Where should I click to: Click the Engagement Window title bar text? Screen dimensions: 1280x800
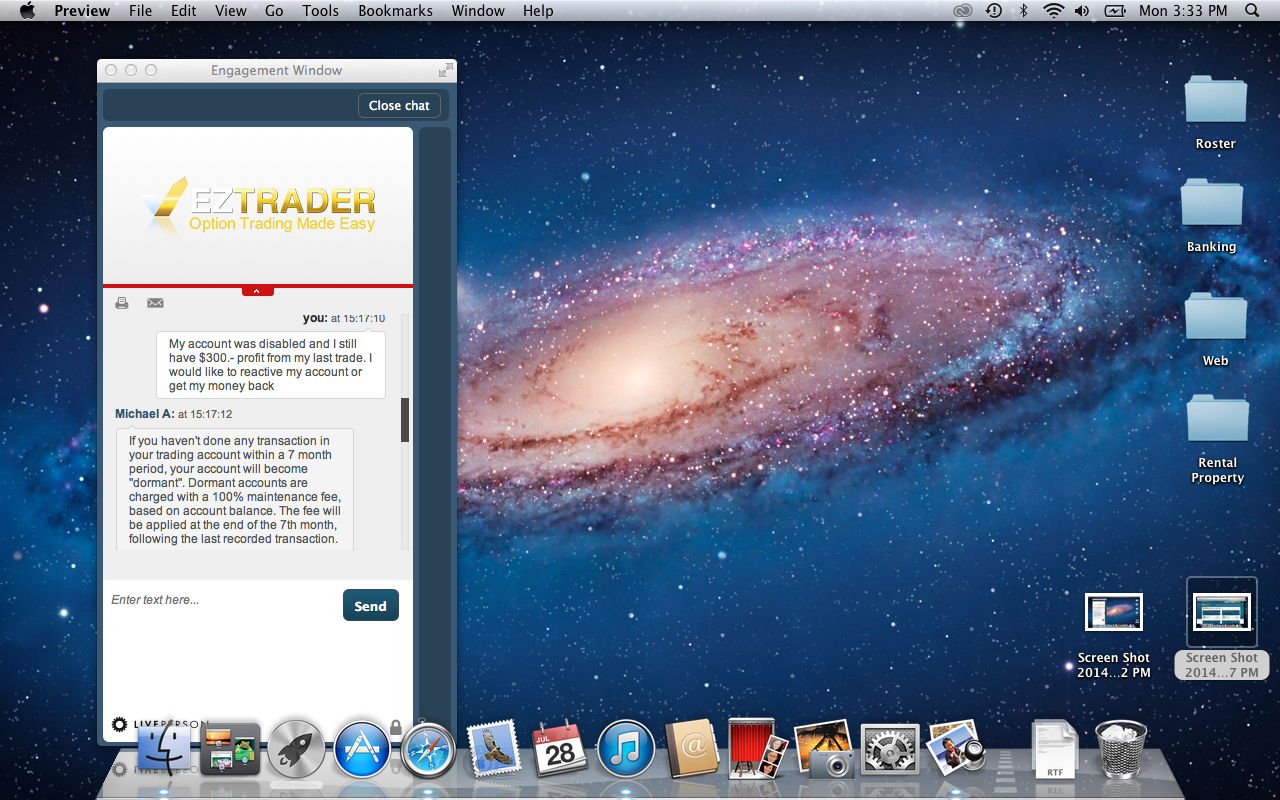coord(277,70)
